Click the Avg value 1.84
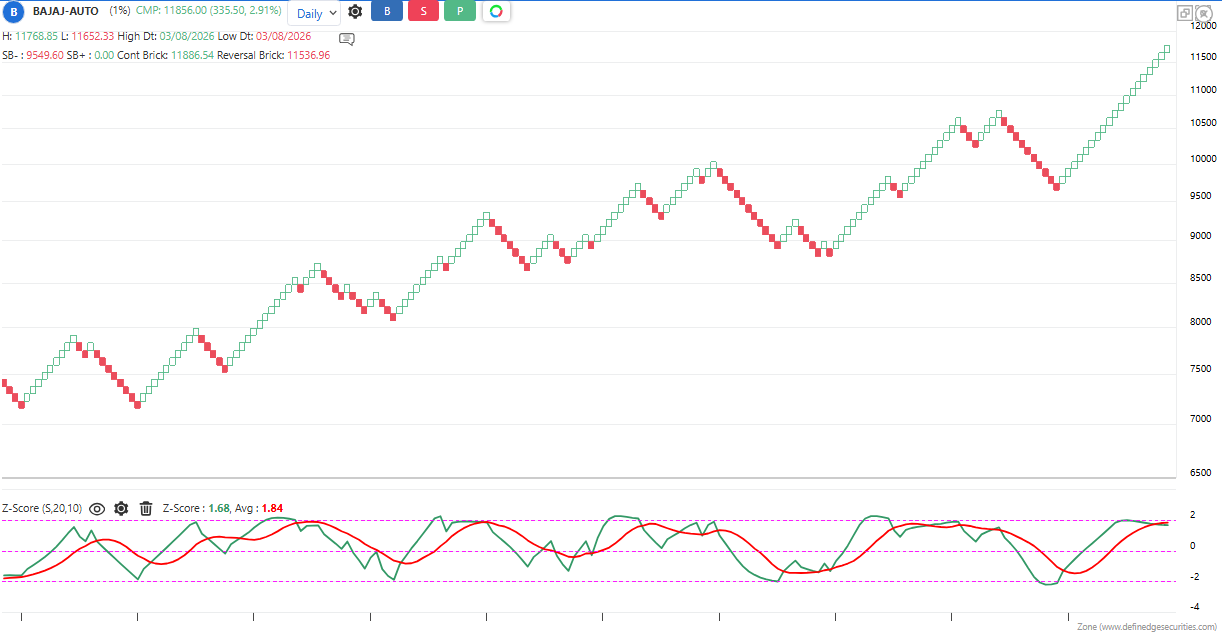1222x638 pixels. coord(273,508)
